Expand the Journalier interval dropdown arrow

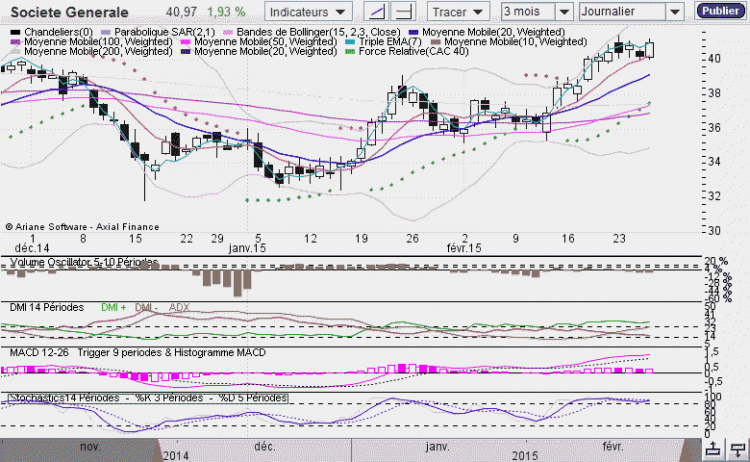point(675,11)
